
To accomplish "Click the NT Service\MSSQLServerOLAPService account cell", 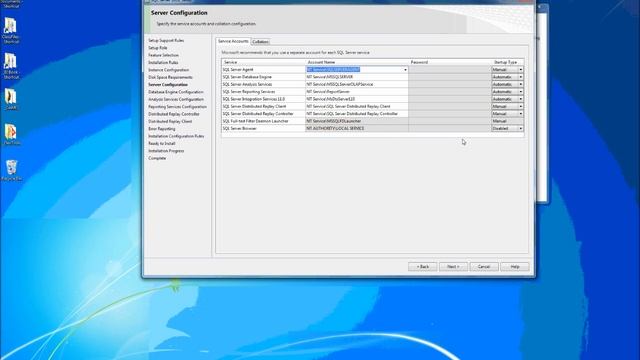I will 357,84.
